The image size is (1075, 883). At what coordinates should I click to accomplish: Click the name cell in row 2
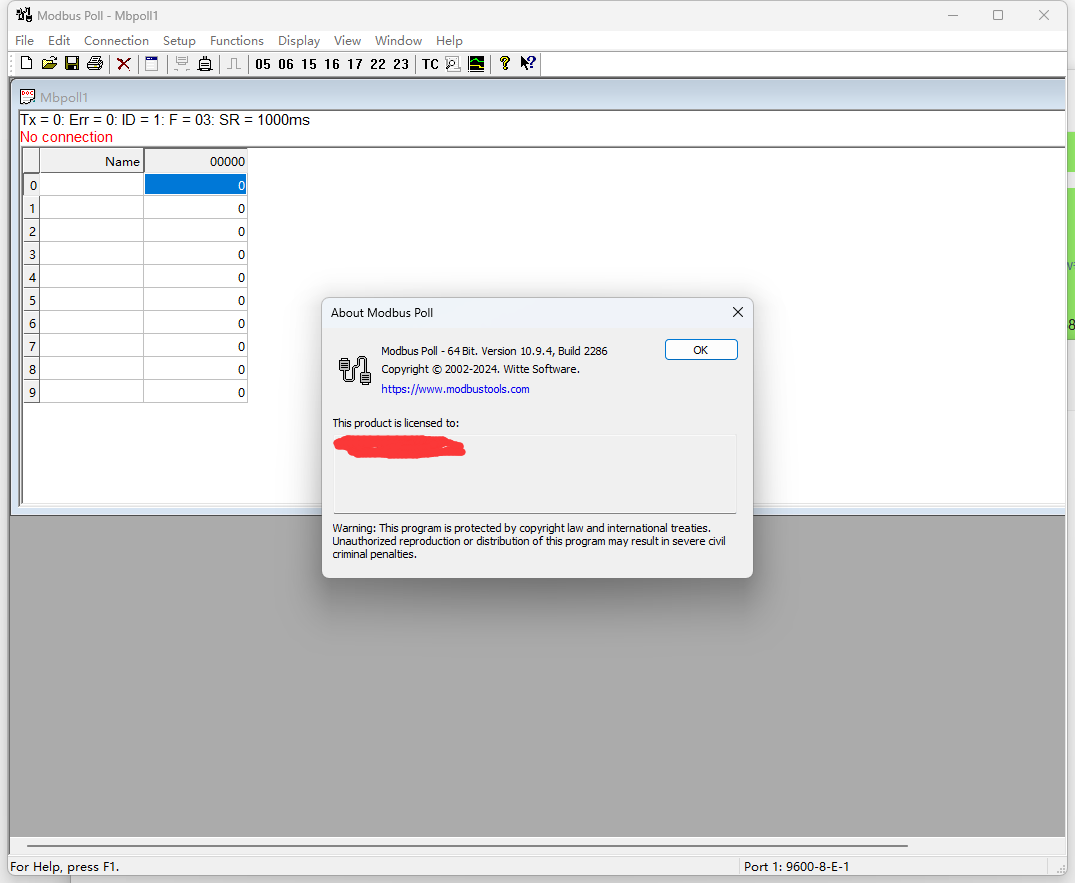[91, 232]
